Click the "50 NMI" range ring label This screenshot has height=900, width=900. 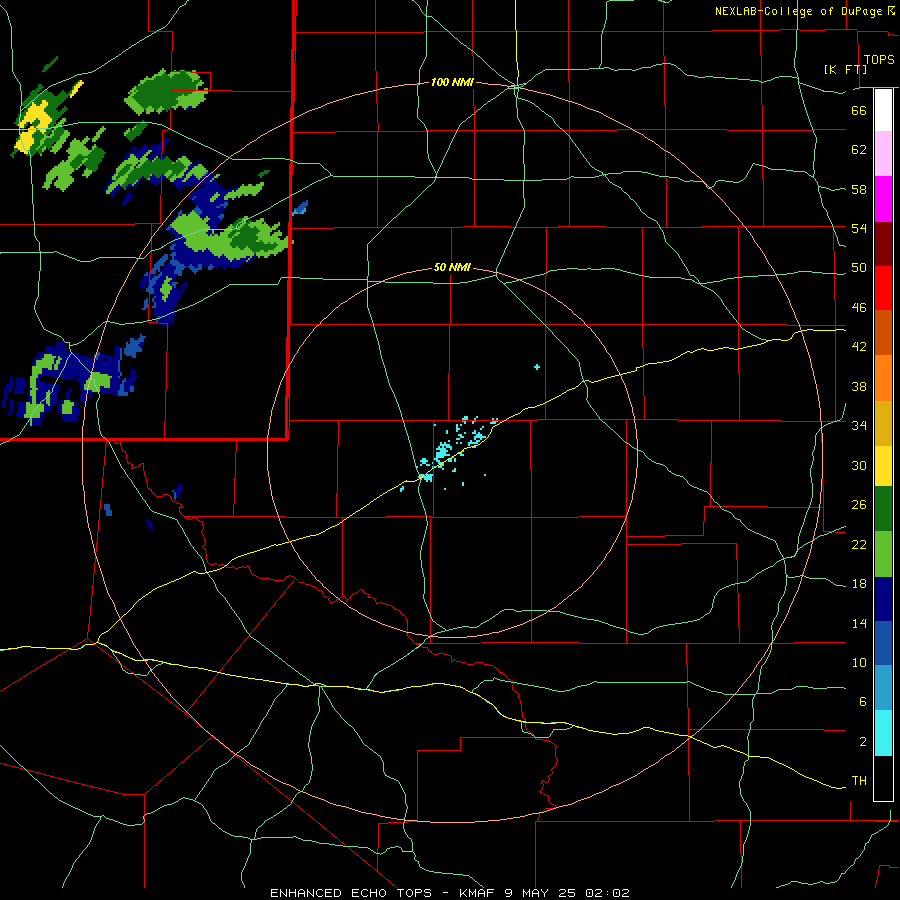coord(452,267)
